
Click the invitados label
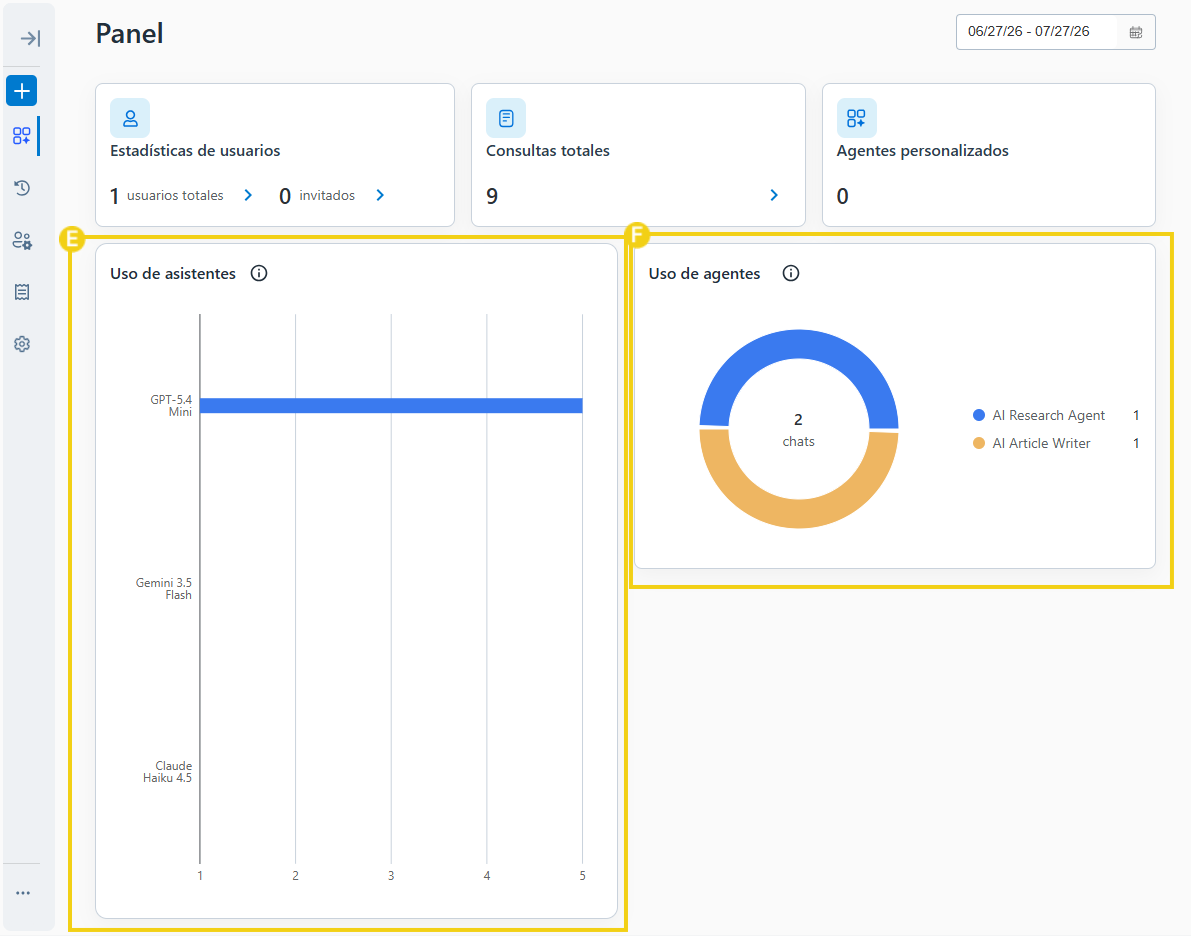tap(327, 196)
